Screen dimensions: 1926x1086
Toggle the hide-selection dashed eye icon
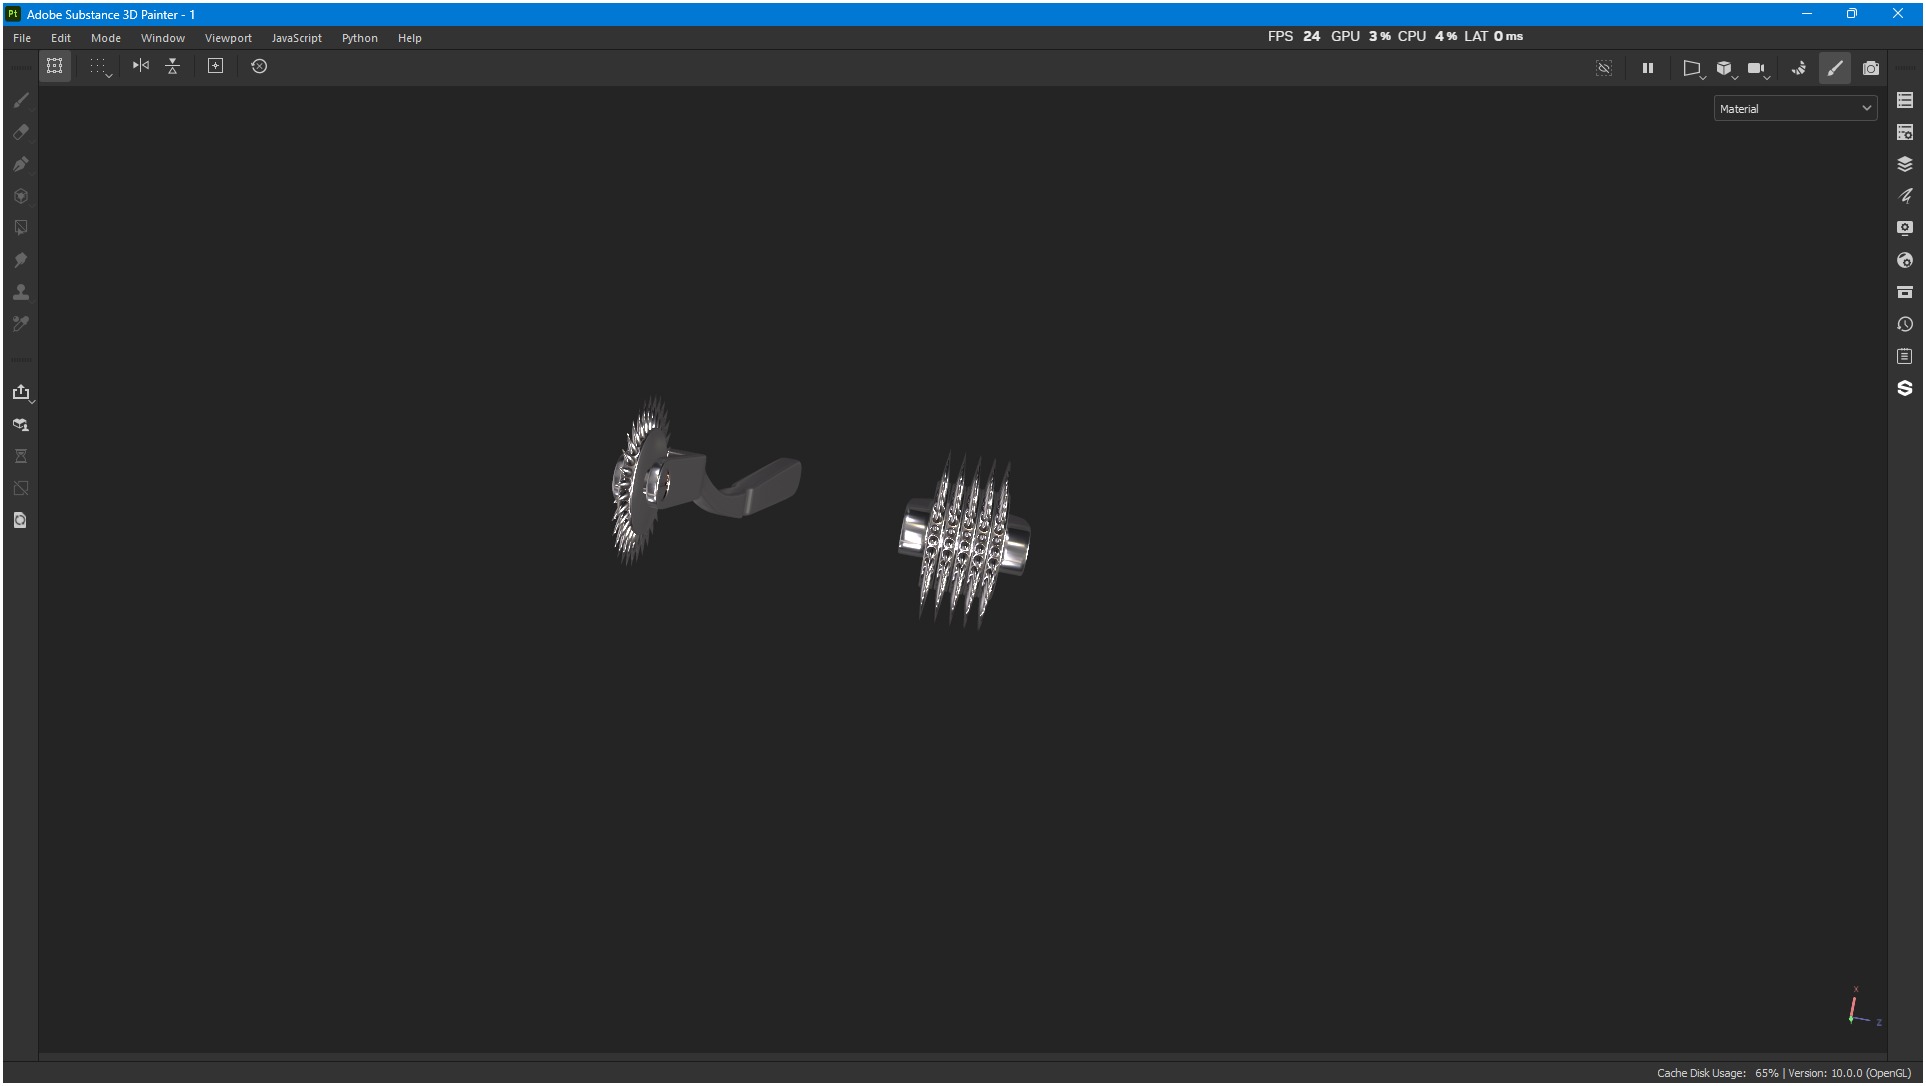1603,68
